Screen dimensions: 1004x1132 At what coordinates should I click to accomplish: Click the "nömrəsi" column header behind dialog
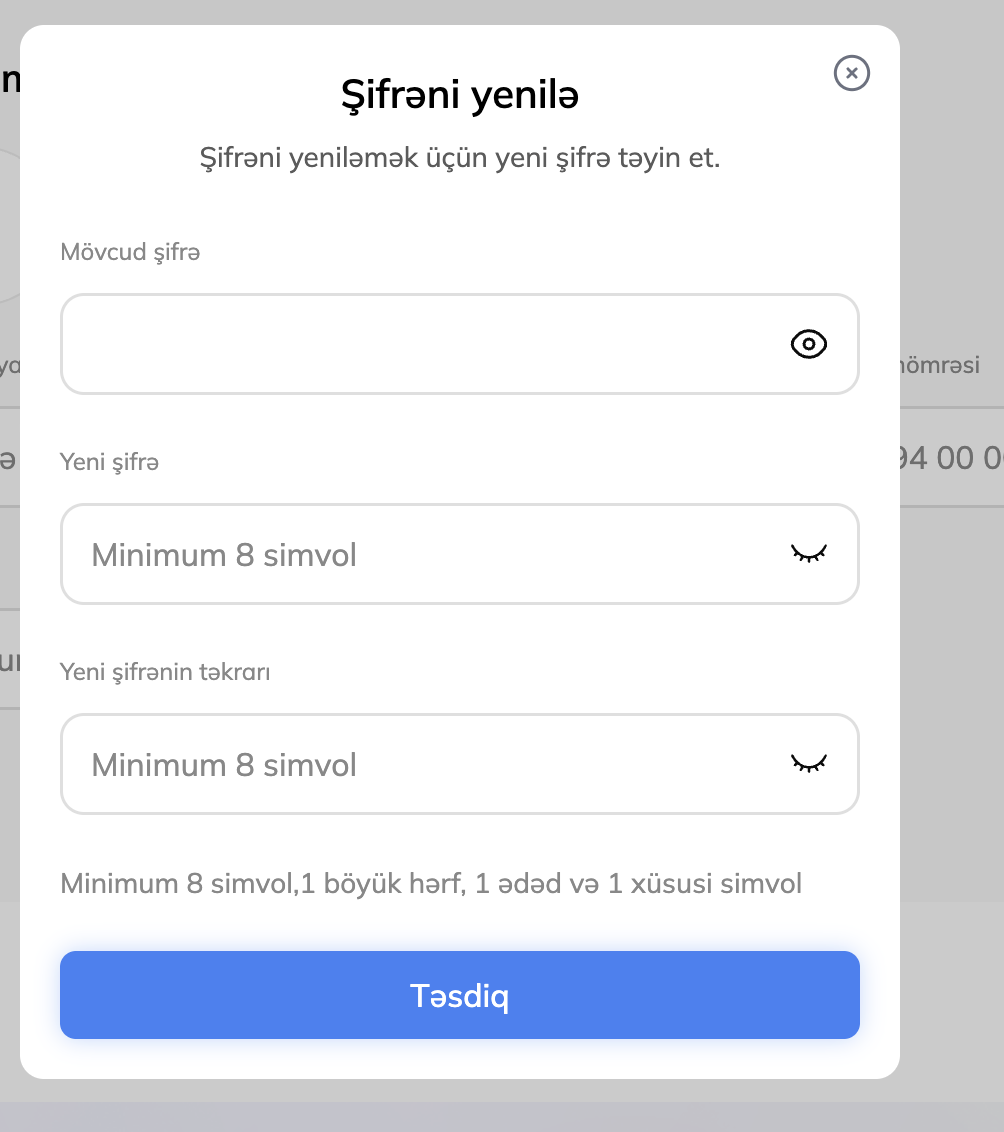939,365
